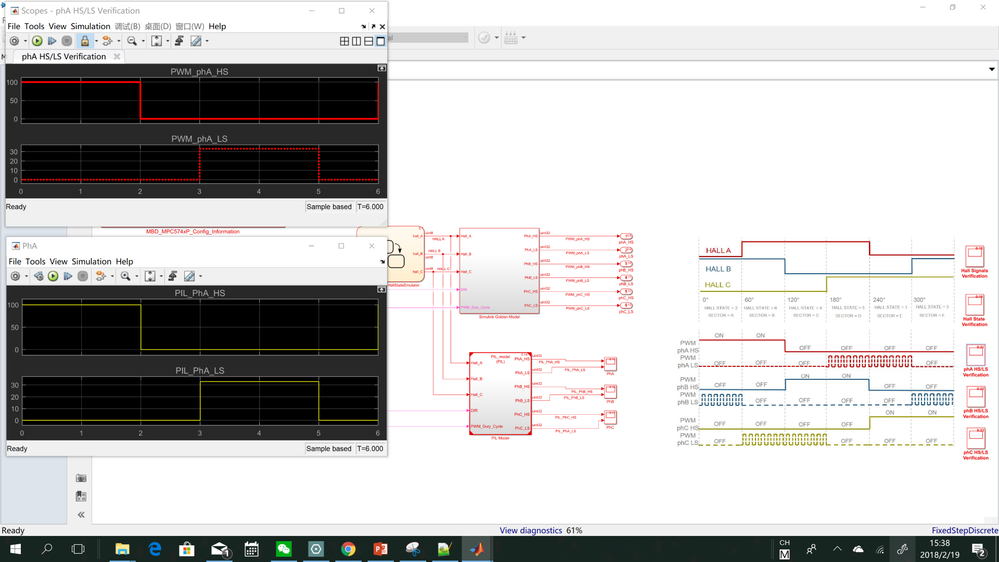
Task: Select the phA HS/LS Verification tab
Action: coord(64,56)
